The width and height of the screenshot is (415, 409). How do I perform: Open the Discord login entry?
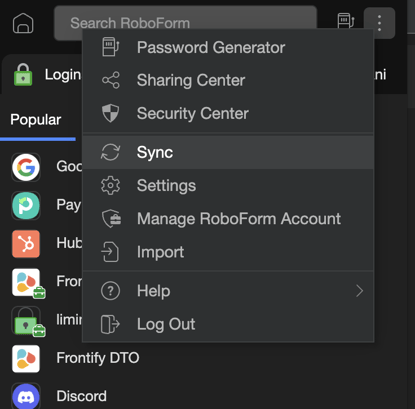click(x=81, y=396)
